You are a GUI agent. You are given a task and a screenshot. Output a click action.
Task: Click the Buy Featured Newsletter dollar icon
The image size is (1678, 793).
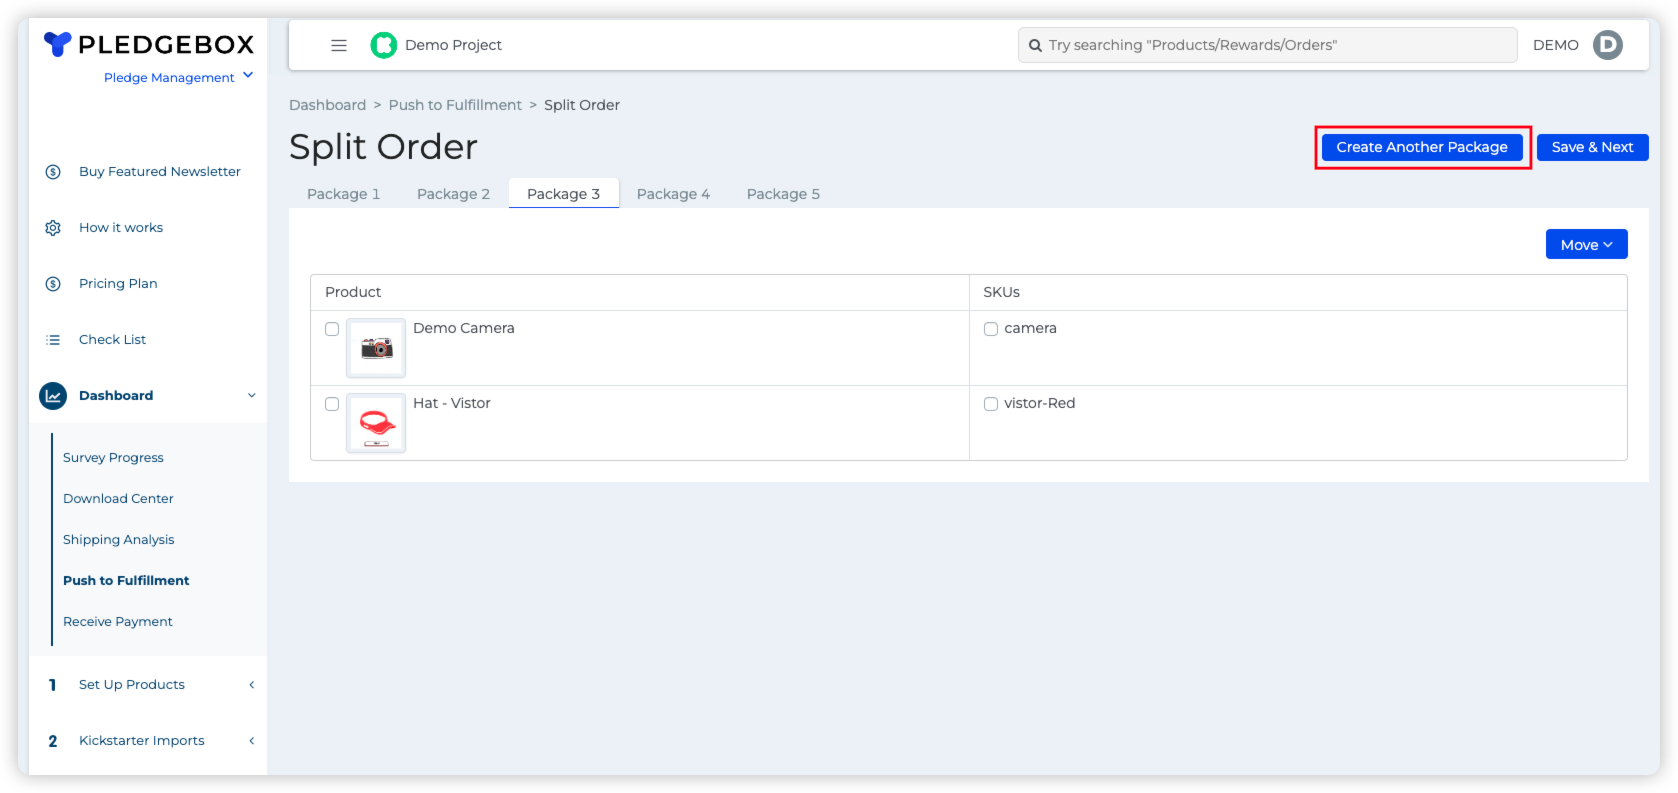(x=53, y=172)
